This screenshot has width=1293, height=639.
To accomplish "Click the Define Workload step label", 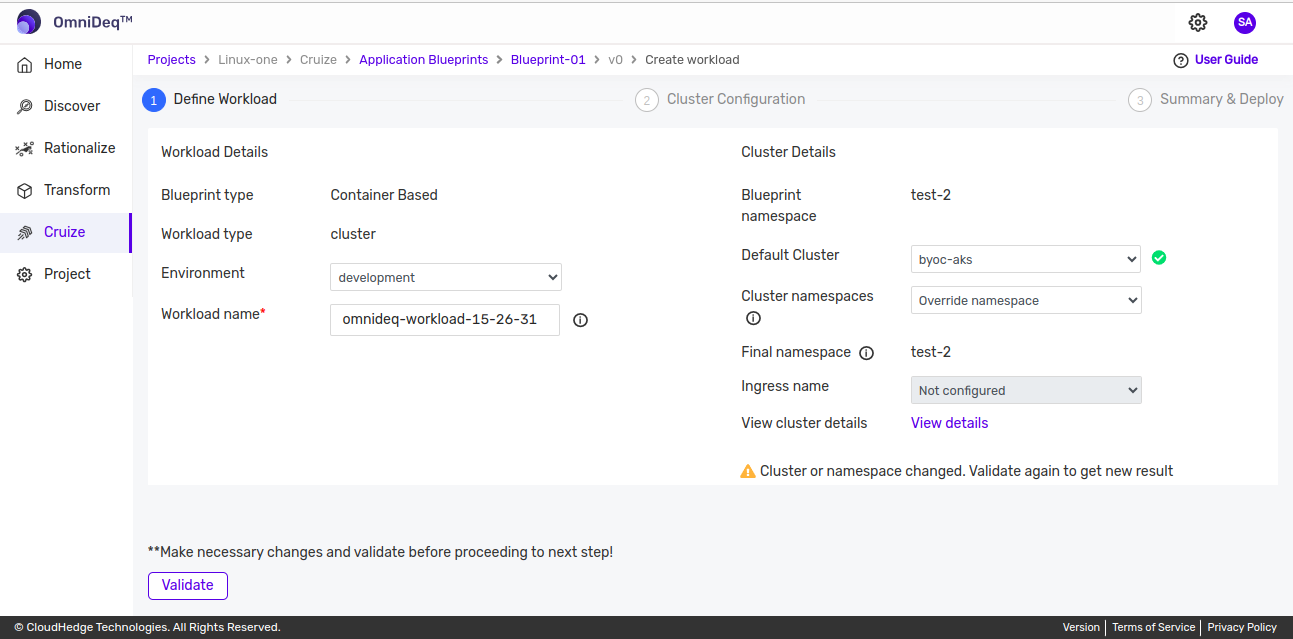I will (x=225, y=99).
